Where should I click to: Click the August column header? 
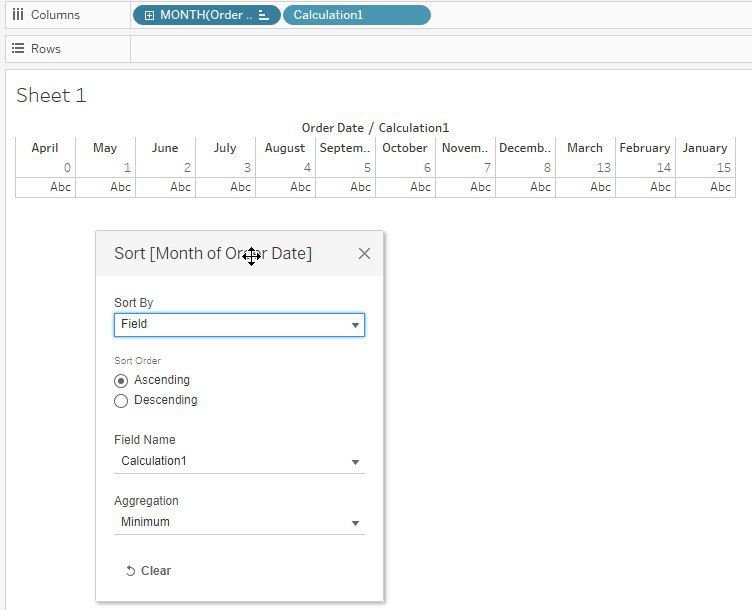point(285,148)
